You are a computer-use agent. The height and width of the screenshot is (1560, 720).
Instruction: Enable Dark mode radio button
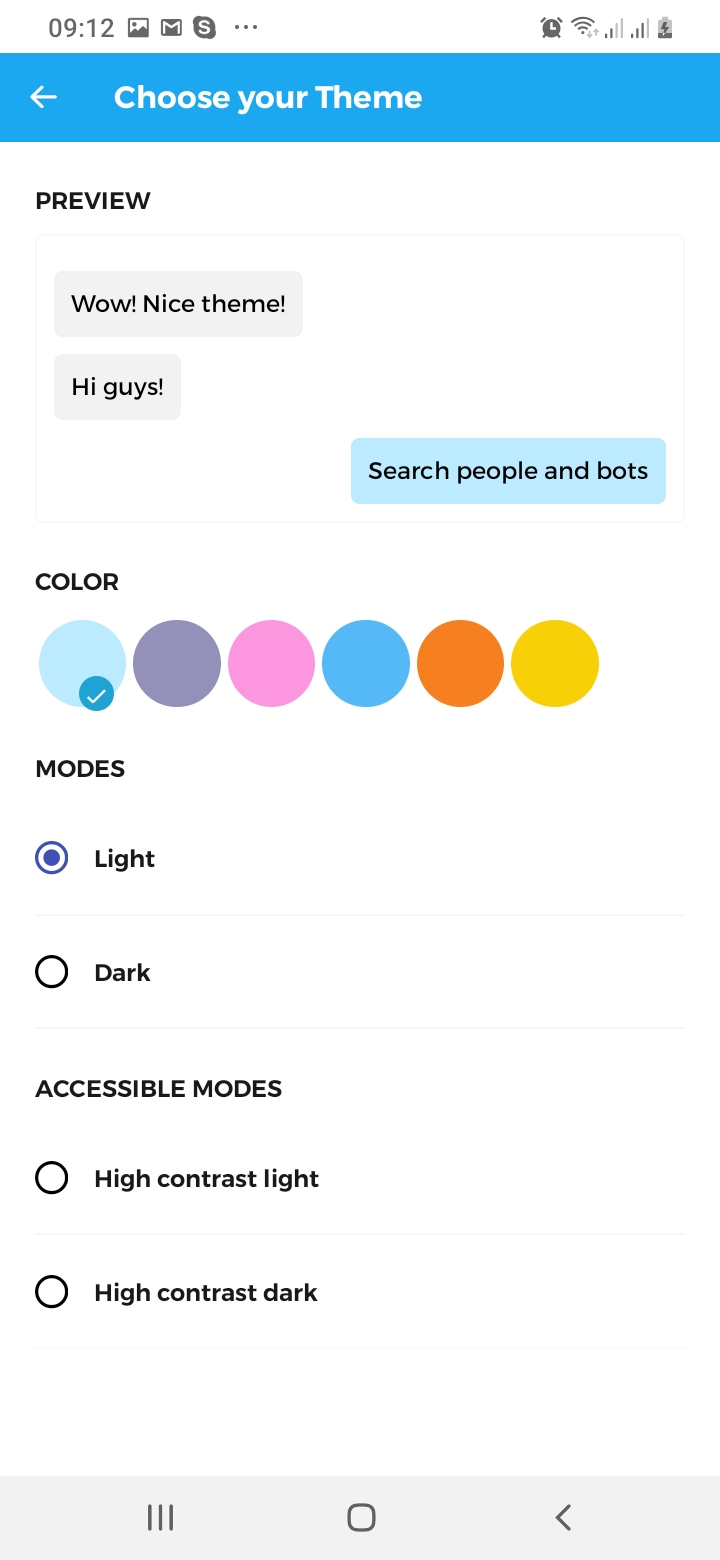pos(52,972)
